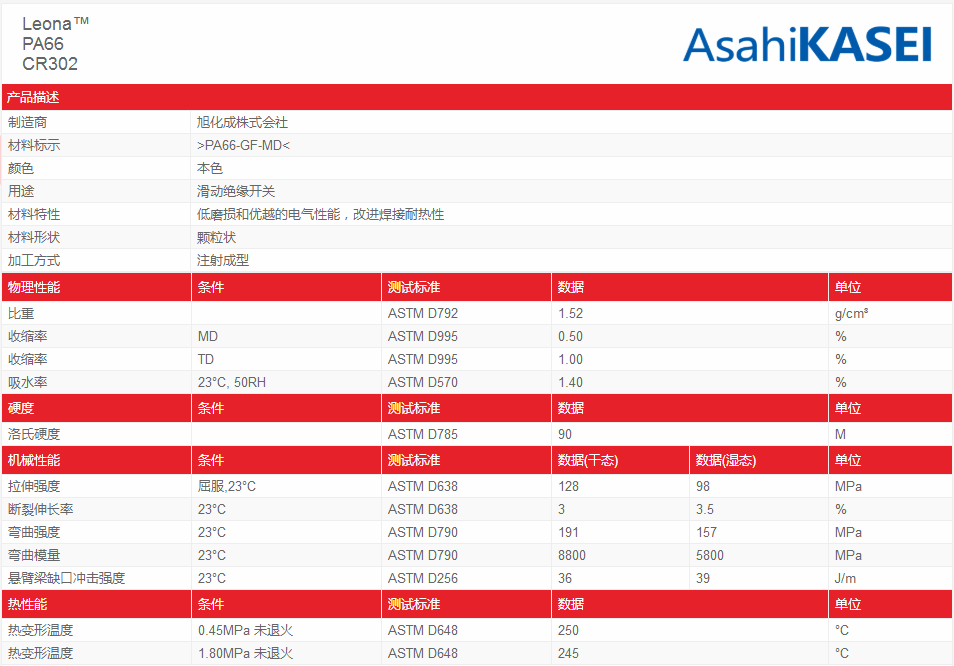Screen dimensions: 954x666
Task: Select the 悬臂梁缺口冲击强度 row label
Action: click(x=66, y=578)
